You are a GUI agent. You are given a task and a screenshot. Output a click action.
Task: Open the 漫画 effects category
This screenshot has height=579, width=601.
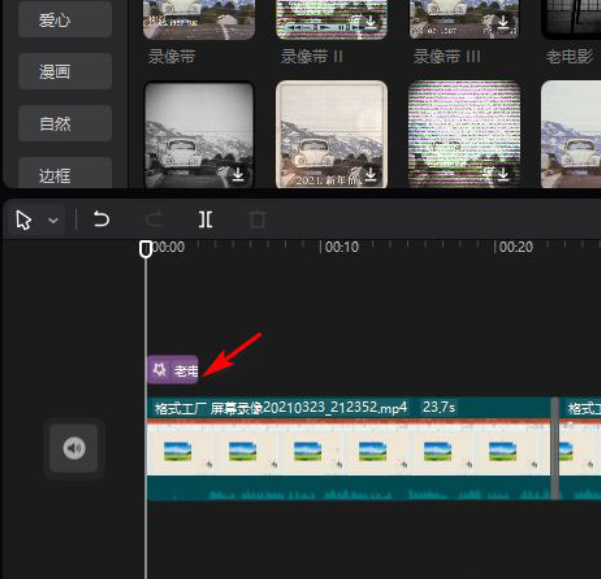coord(65,71)
